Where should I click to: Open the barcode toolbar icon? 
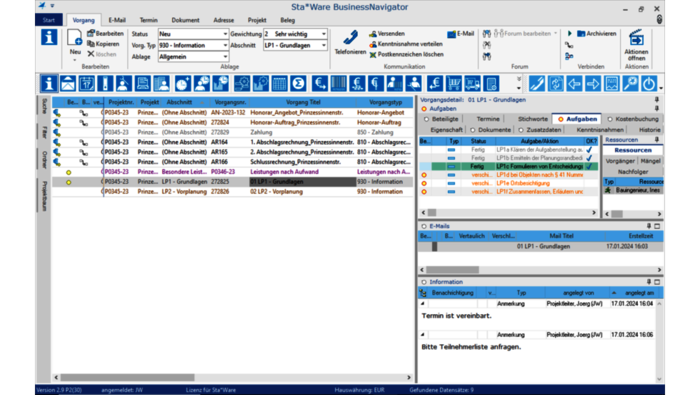click(338, 83)
